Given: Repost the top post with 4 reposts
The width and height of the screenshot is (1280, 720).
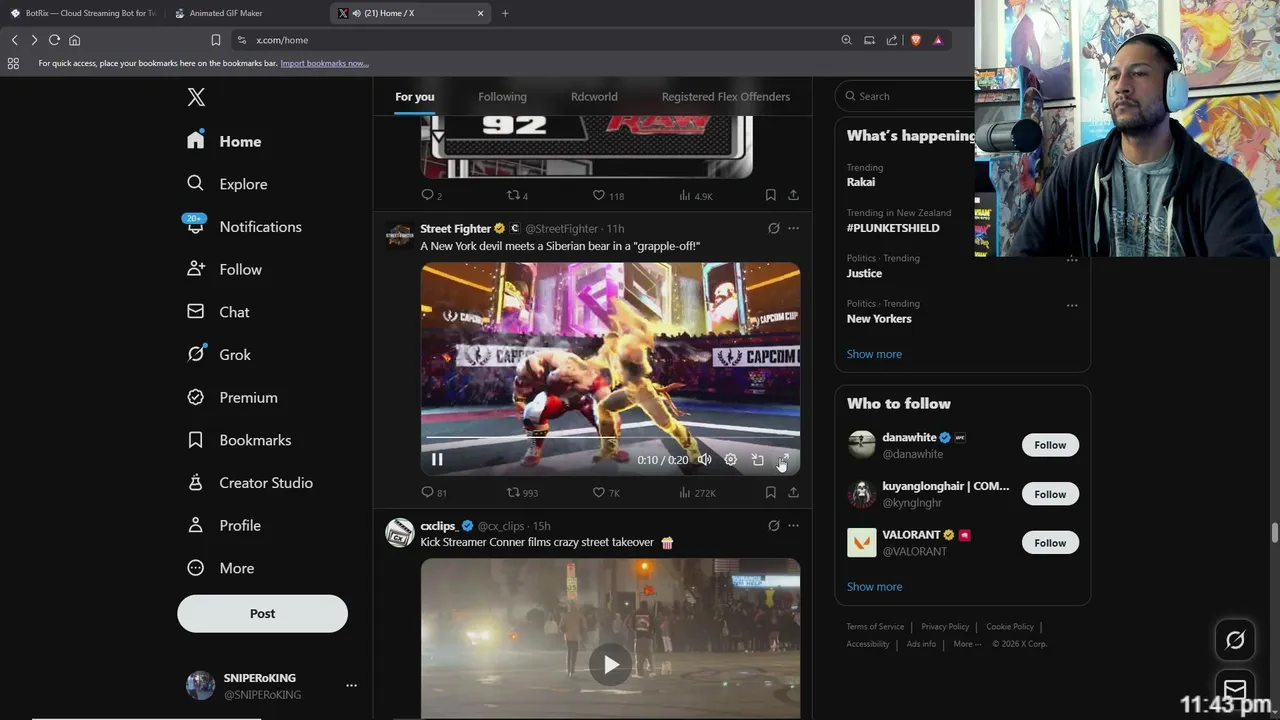Looking at the screenshot, I should point(517,196).
